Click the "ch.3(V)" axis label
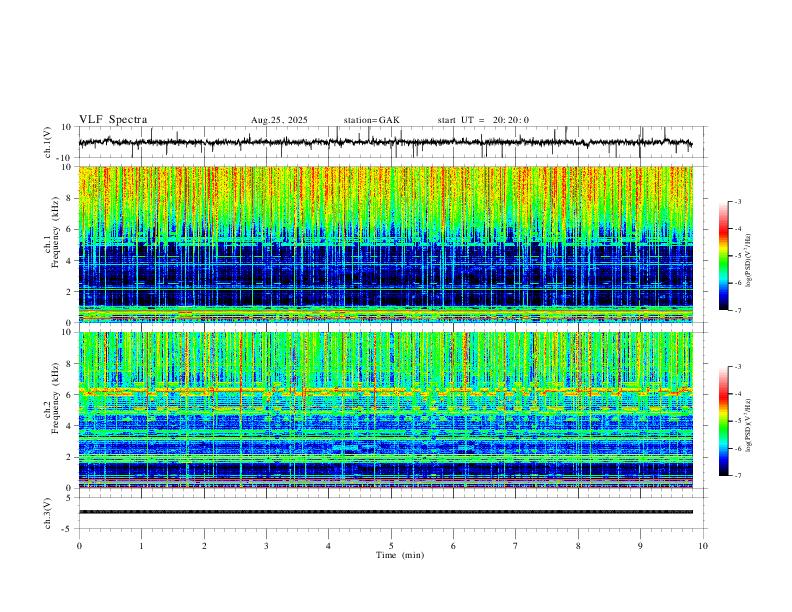Screen dimensions: 792x612 point(48,513)
